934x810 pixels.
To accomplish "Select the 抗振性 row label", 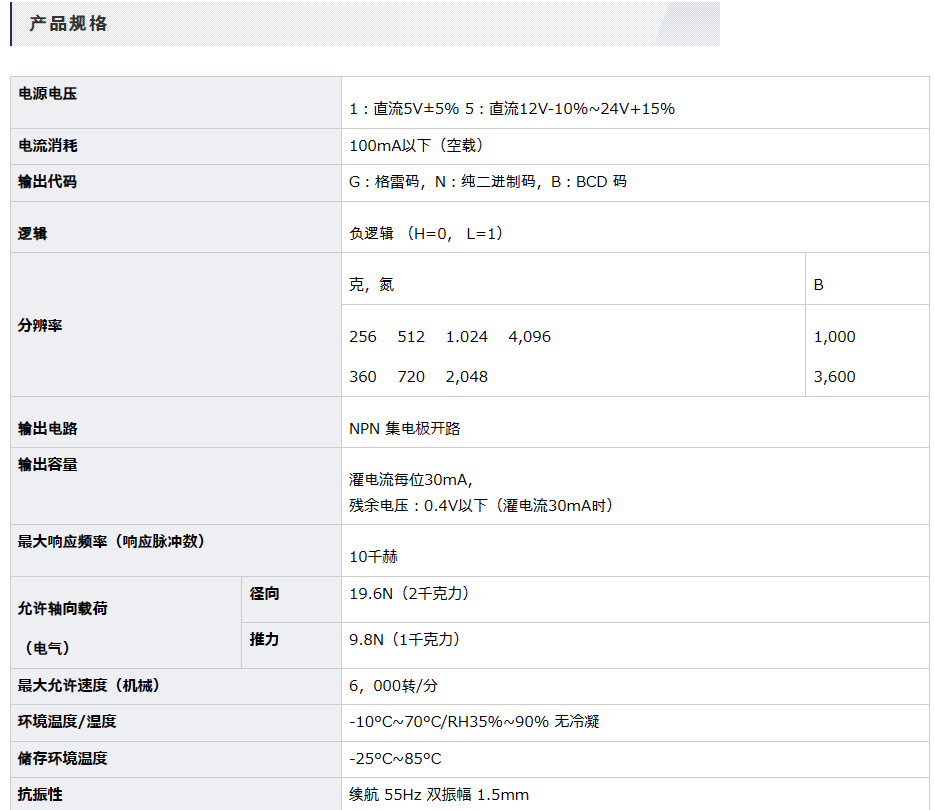I will [x=40, y=795].
